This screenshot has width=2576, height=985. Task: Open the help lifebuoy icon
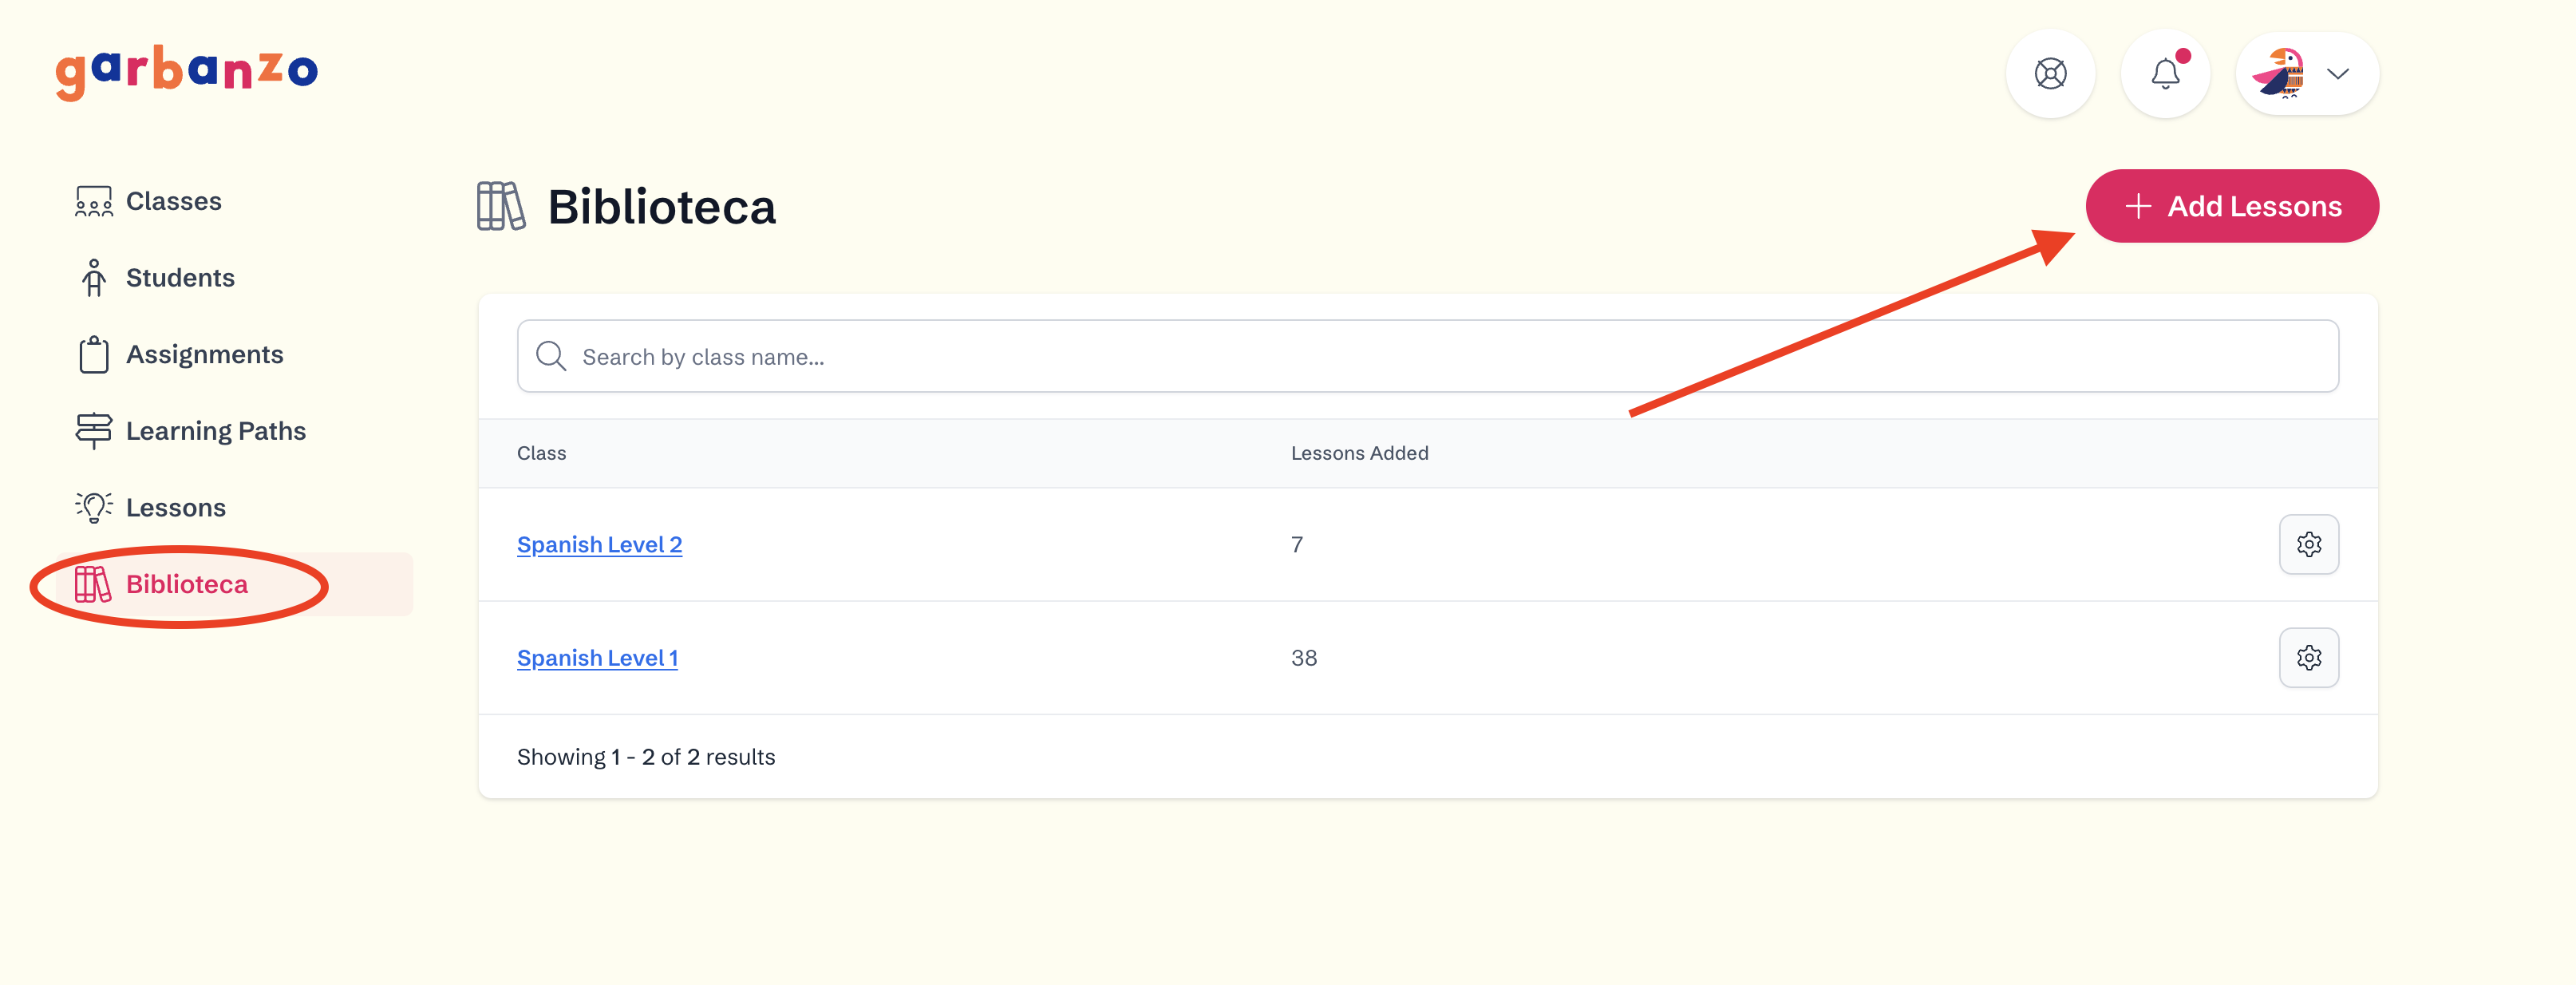(x=2050, y=74)
